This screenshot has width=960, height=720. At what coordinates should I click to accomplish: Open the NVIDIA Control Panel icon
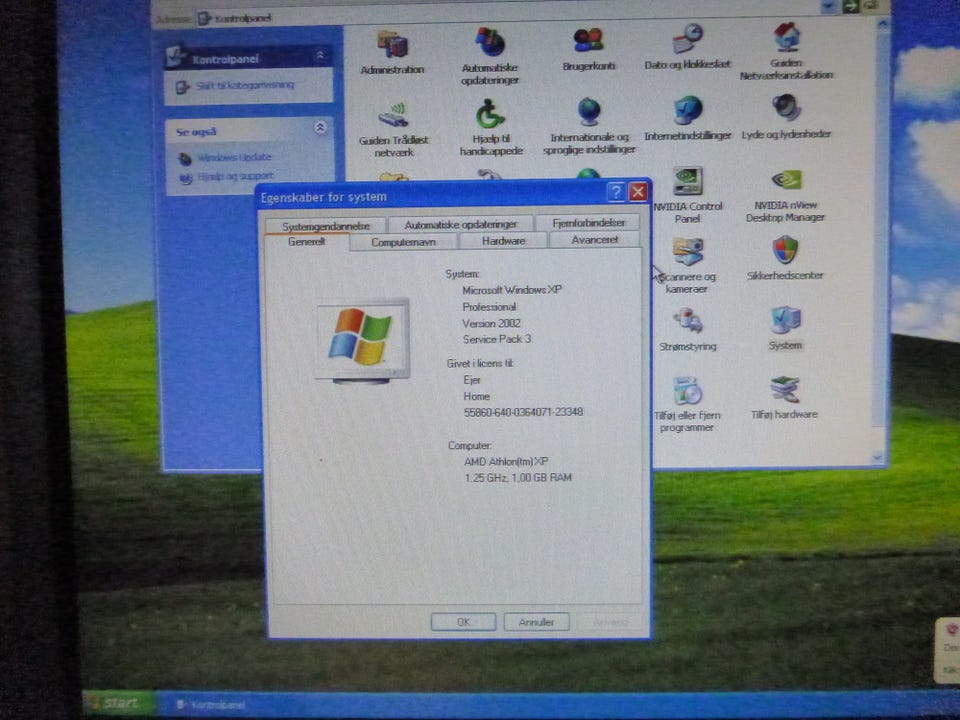(688, 195)
